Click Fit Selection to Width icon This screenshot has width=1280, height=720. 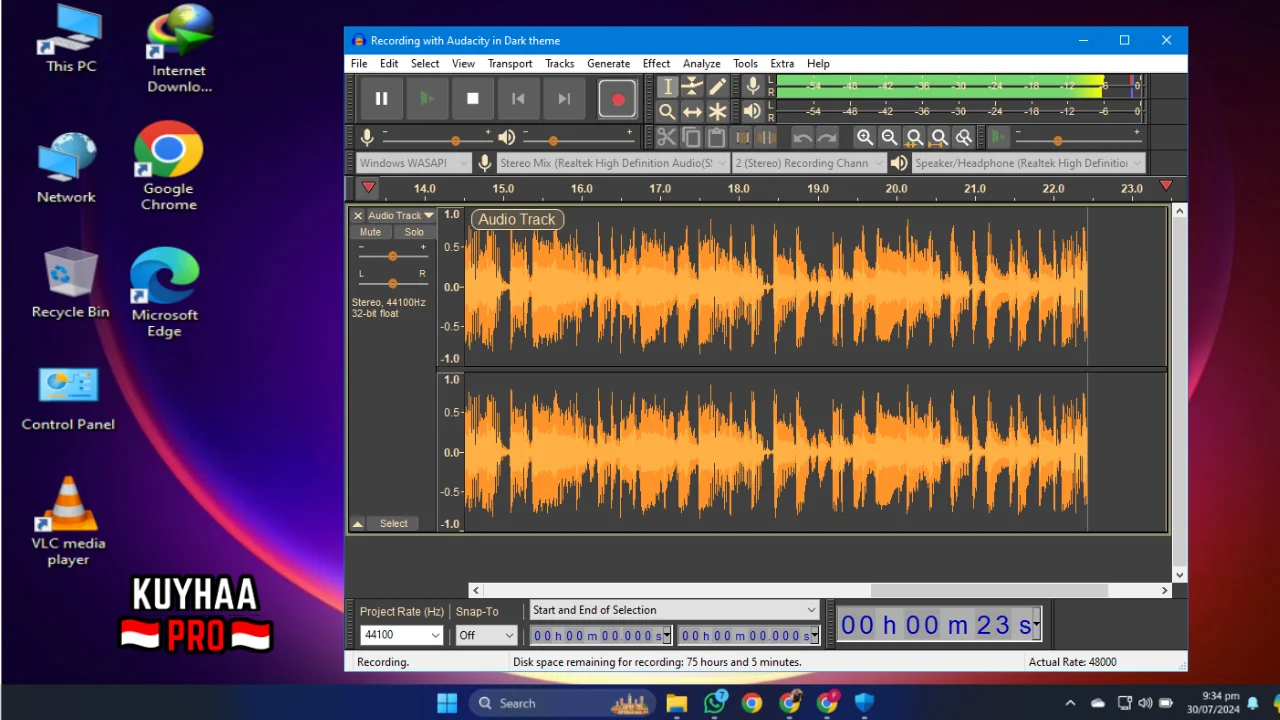pos(914,137)
